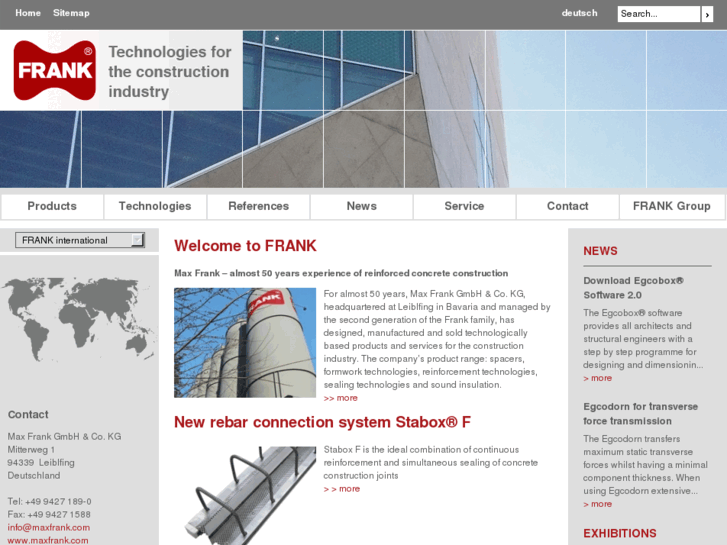The width and height of the screenshot is (727, 545).
Task: Open the Technologies menu
Action: tap(155, 206)
